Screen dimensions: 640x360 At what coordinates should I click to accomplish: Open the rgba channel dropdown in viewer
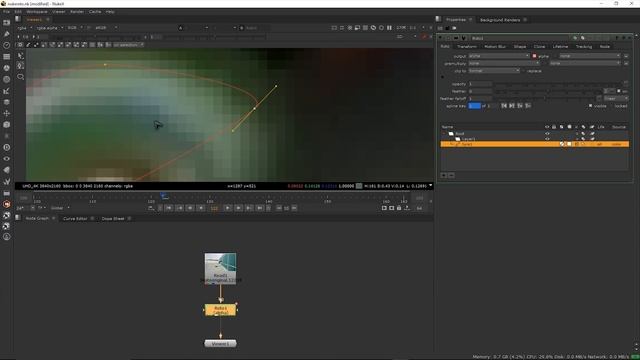(24, 28)
